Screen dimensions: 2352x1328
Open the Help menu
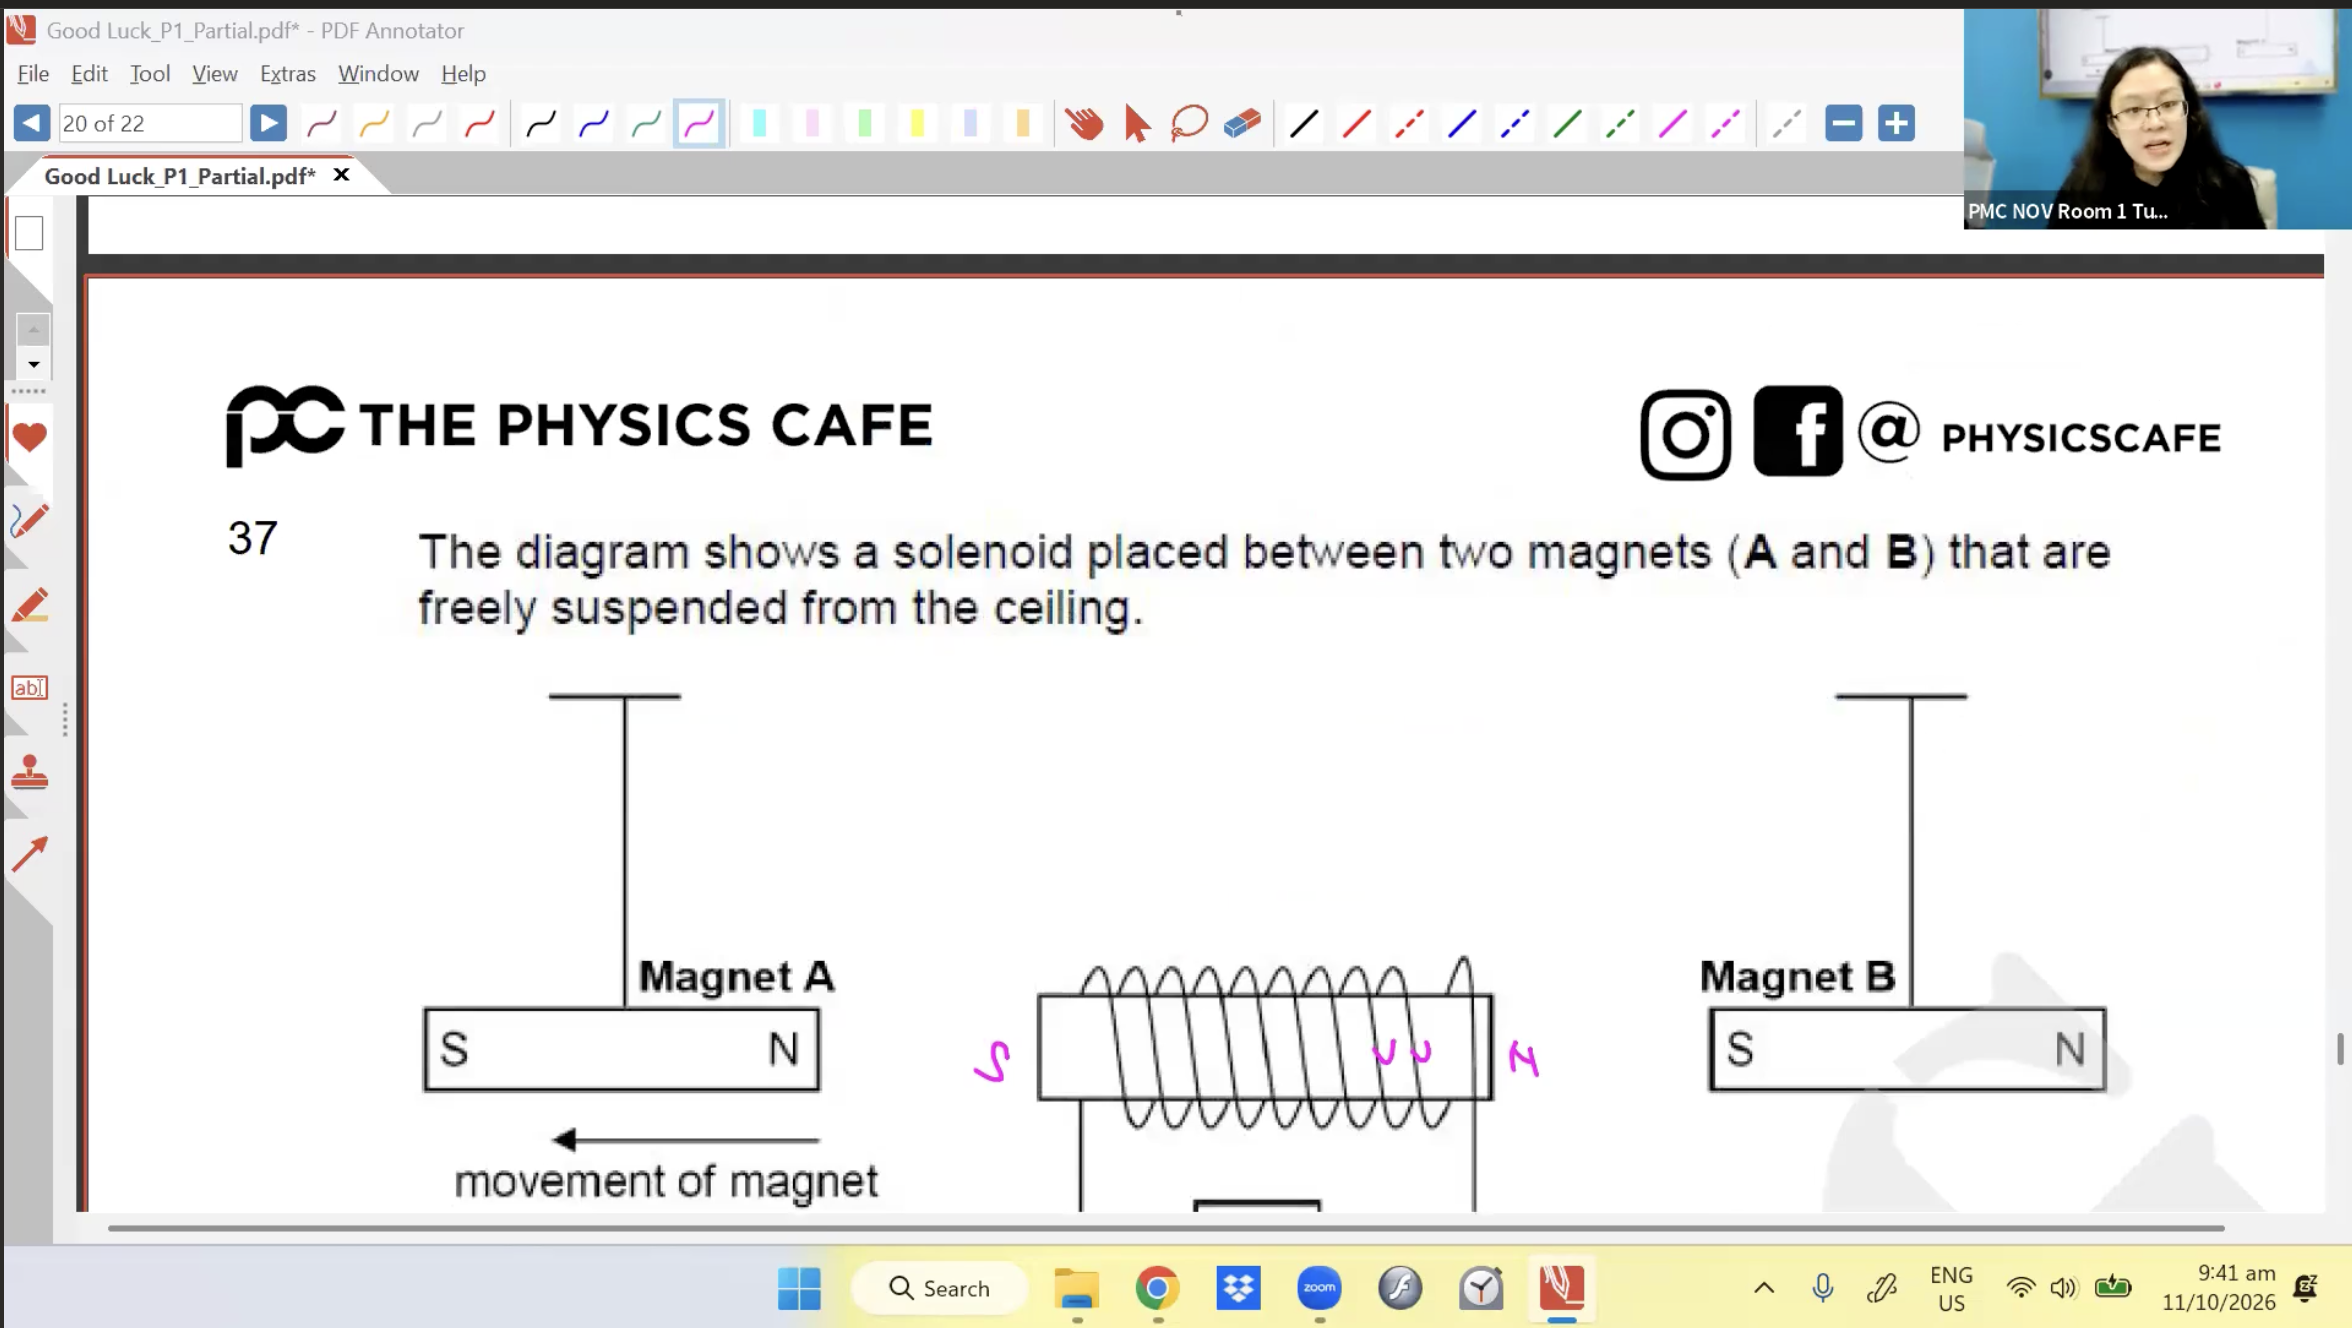[x=463, y=74]
